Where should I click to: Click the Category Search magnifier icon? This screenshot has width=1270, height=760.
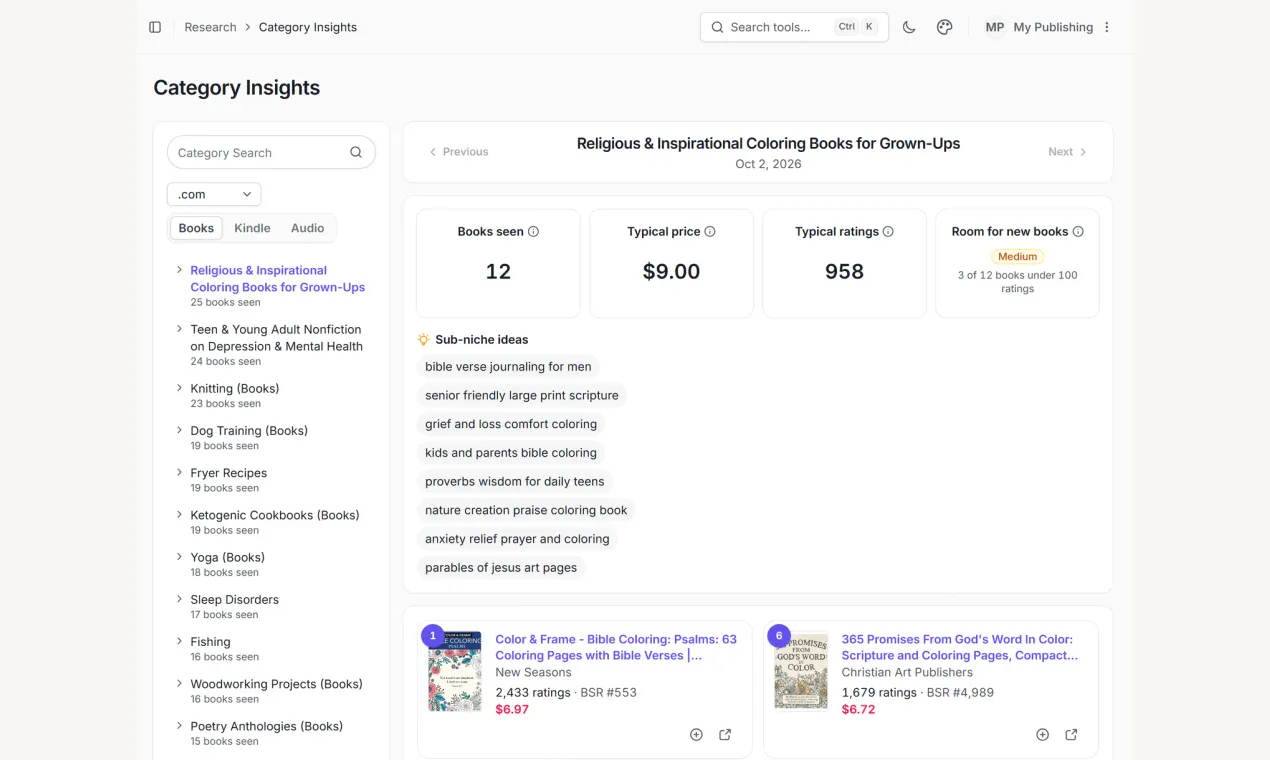[356, 153]
